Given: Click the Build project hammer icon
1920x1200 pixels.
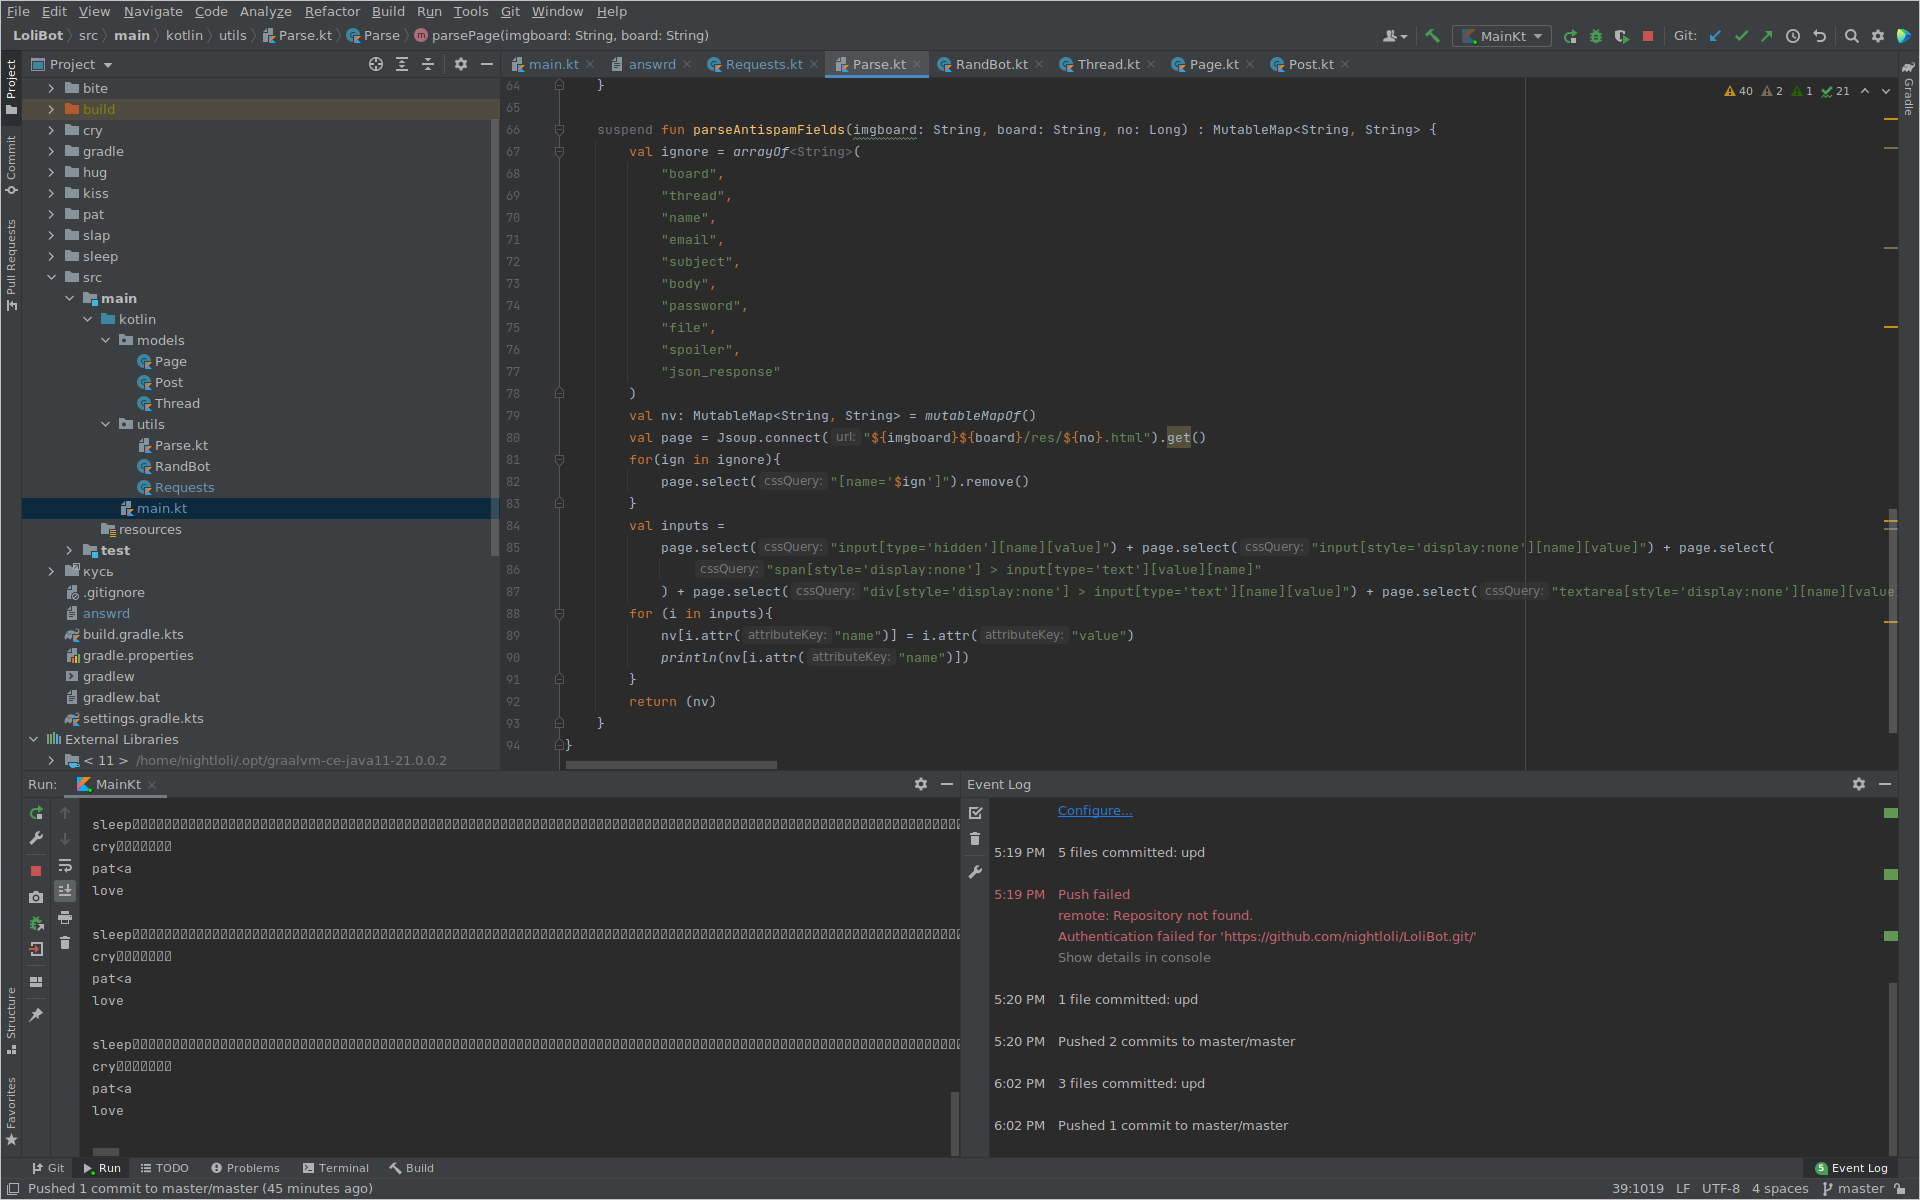Looking at the screenshot, I should (x=1432, y=36).
